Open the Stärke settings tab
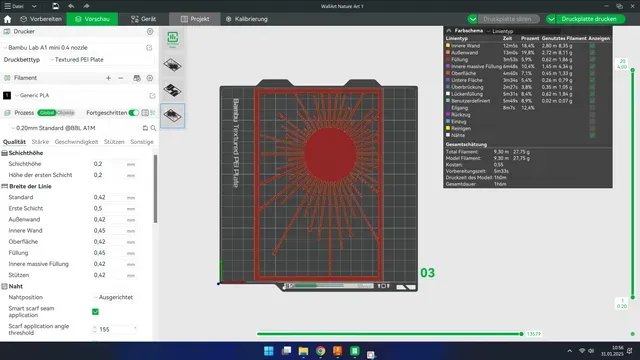This screenshot has width=640, height=360. (x=40, y=142)
